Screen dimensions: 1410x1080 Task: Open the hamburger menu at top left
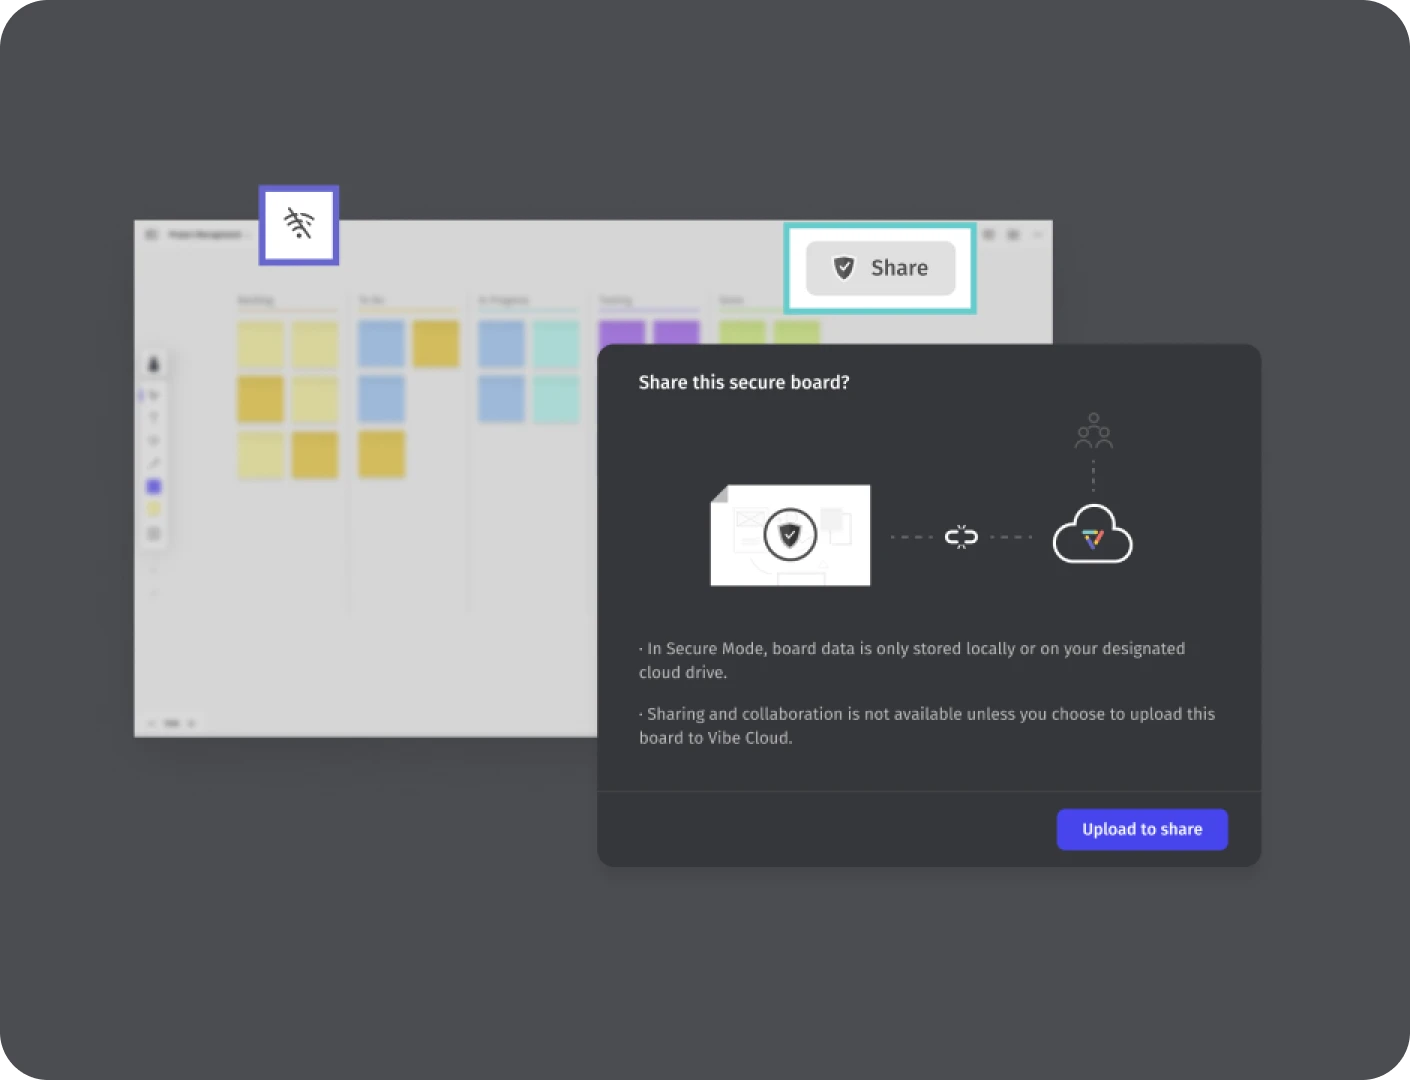(151, 234)
